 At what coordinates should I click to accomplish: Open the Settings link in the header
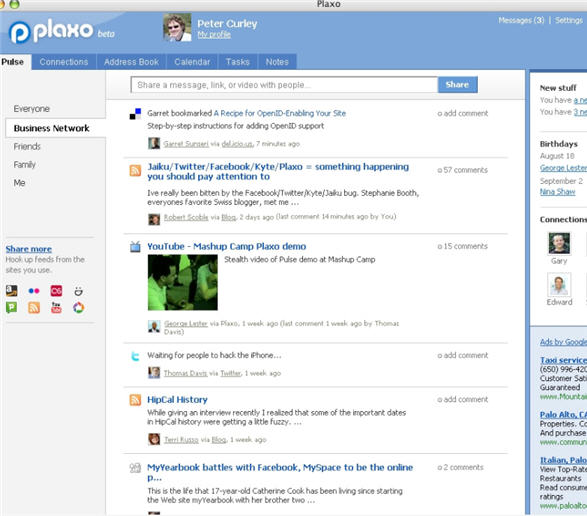click(569, 20)
